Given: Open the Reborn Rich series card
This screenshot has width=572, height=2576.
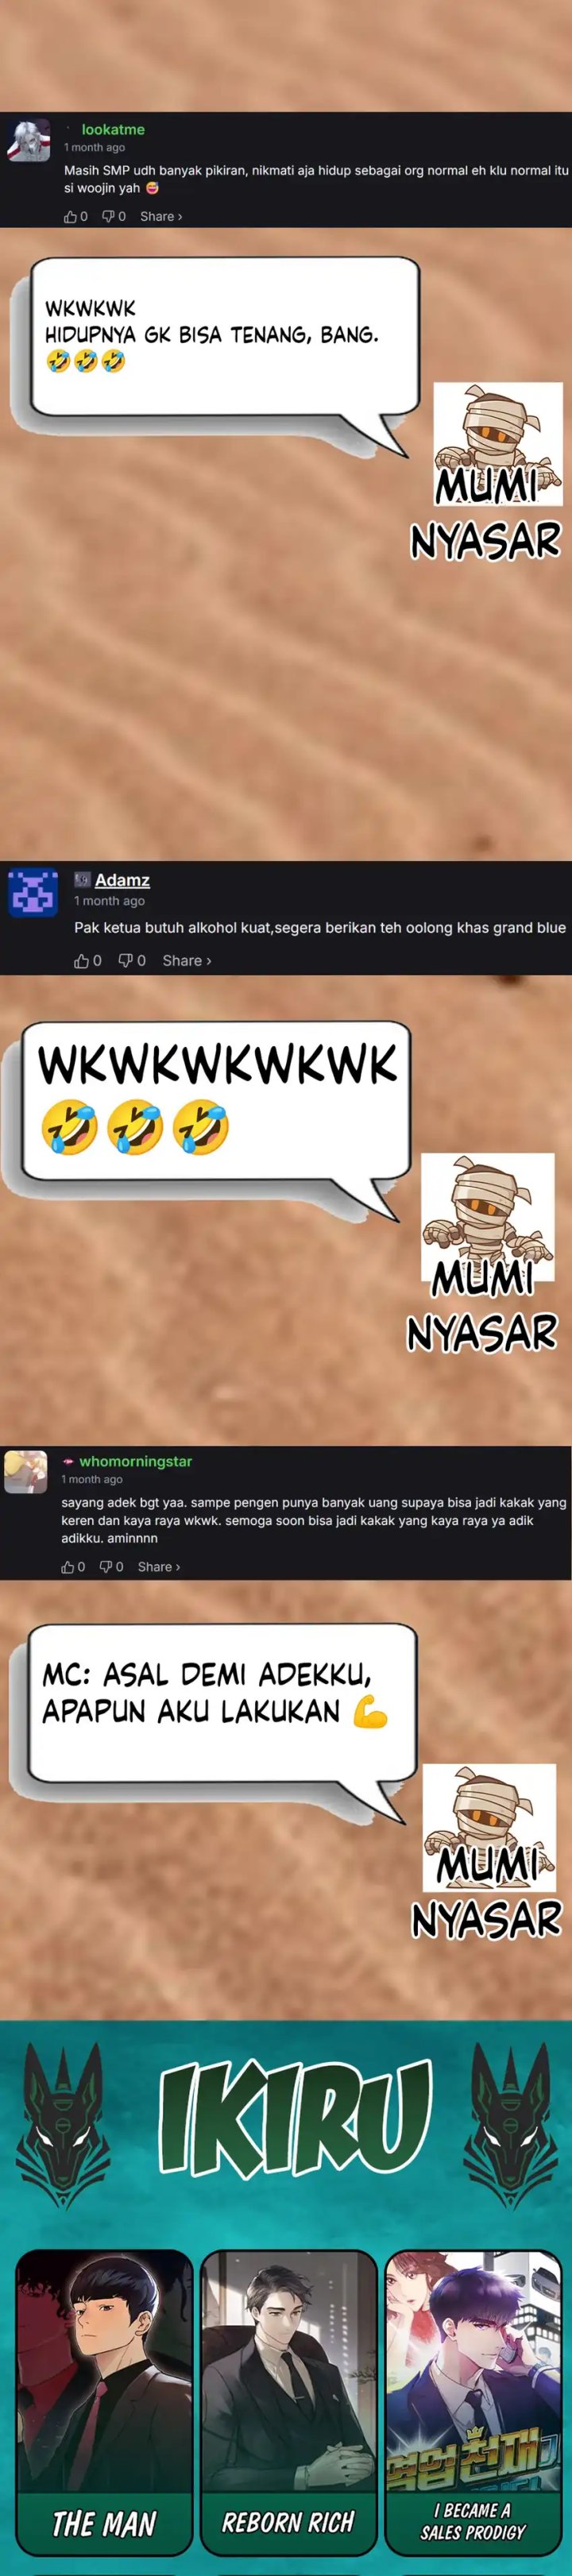Looking at the screenshot, I should pyautogui.click(x=288, y=2415).
